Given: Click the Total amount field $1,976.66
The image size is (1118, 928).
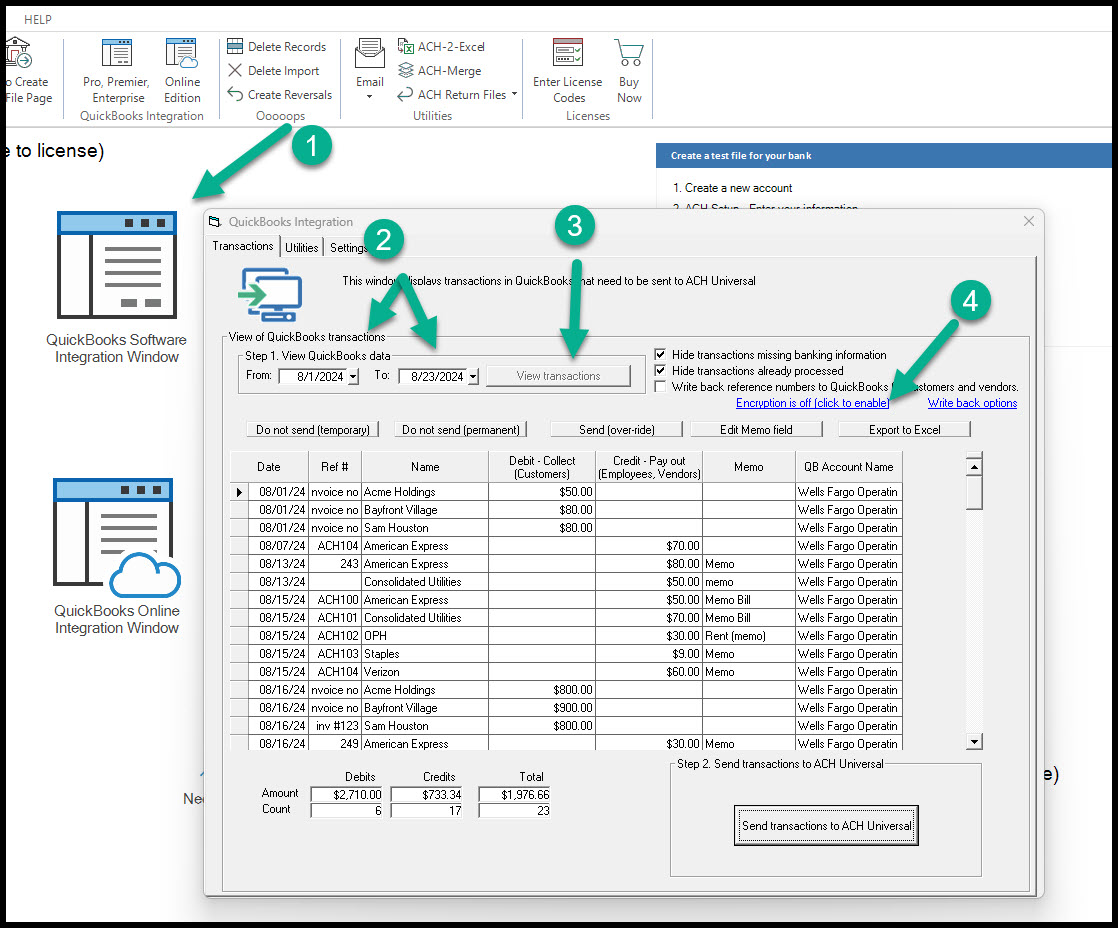Looking at the screenshot, I should 514,794.
